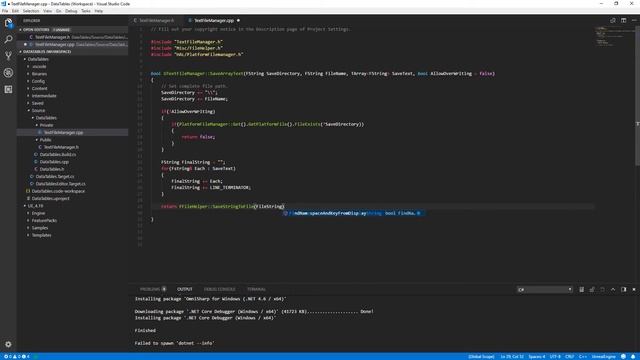Collapse the DataTables workspace section
Viewport: 640px width, 360px height.
coord(20,52)
